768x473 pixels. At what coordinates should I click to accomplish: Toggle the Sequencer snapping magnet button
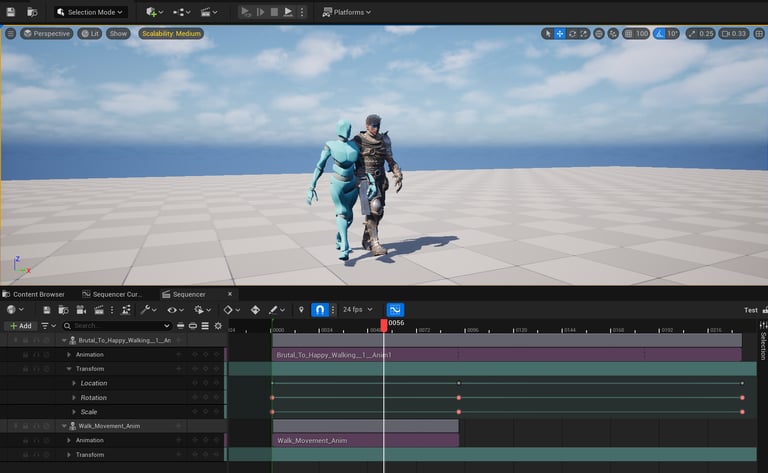[319, 310]
